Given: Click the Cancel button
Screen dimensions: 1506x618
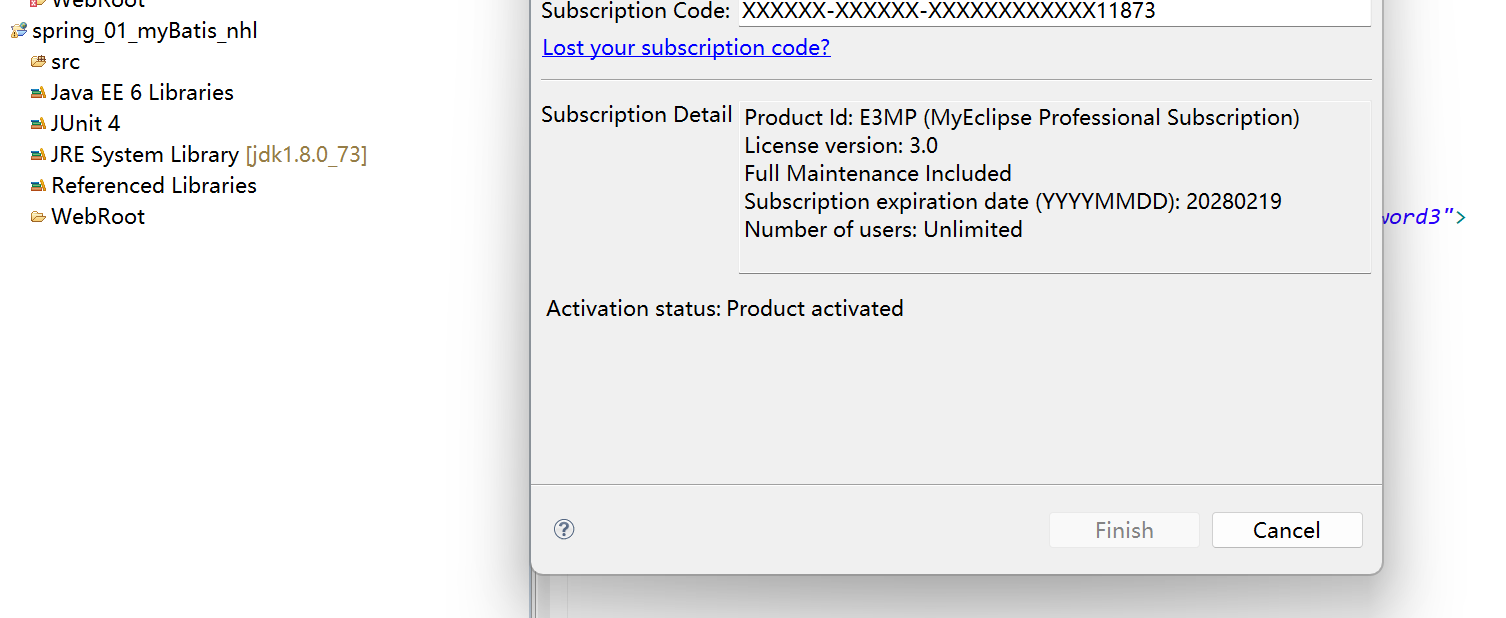Looking at the screenshot, I should pyautogui.click(x=1287, y=530).
